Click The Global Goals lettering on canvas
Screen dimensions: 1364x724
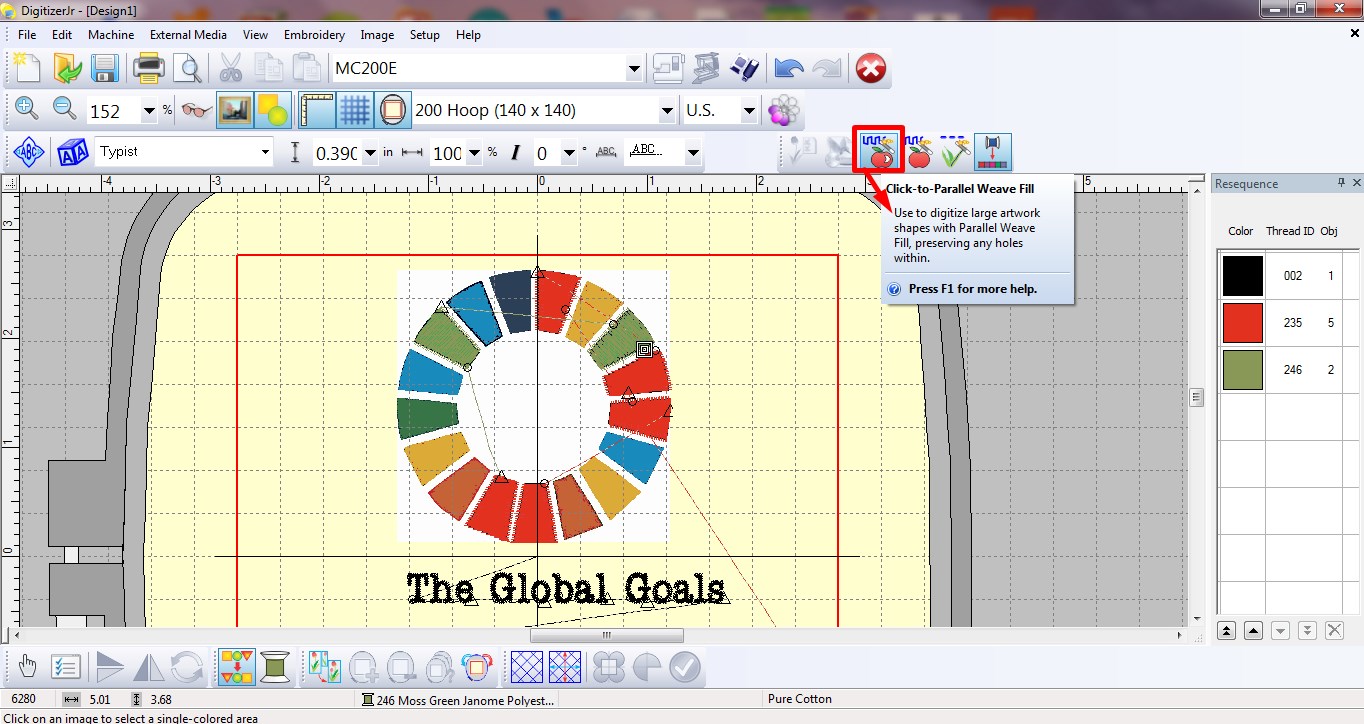[566, 588]
